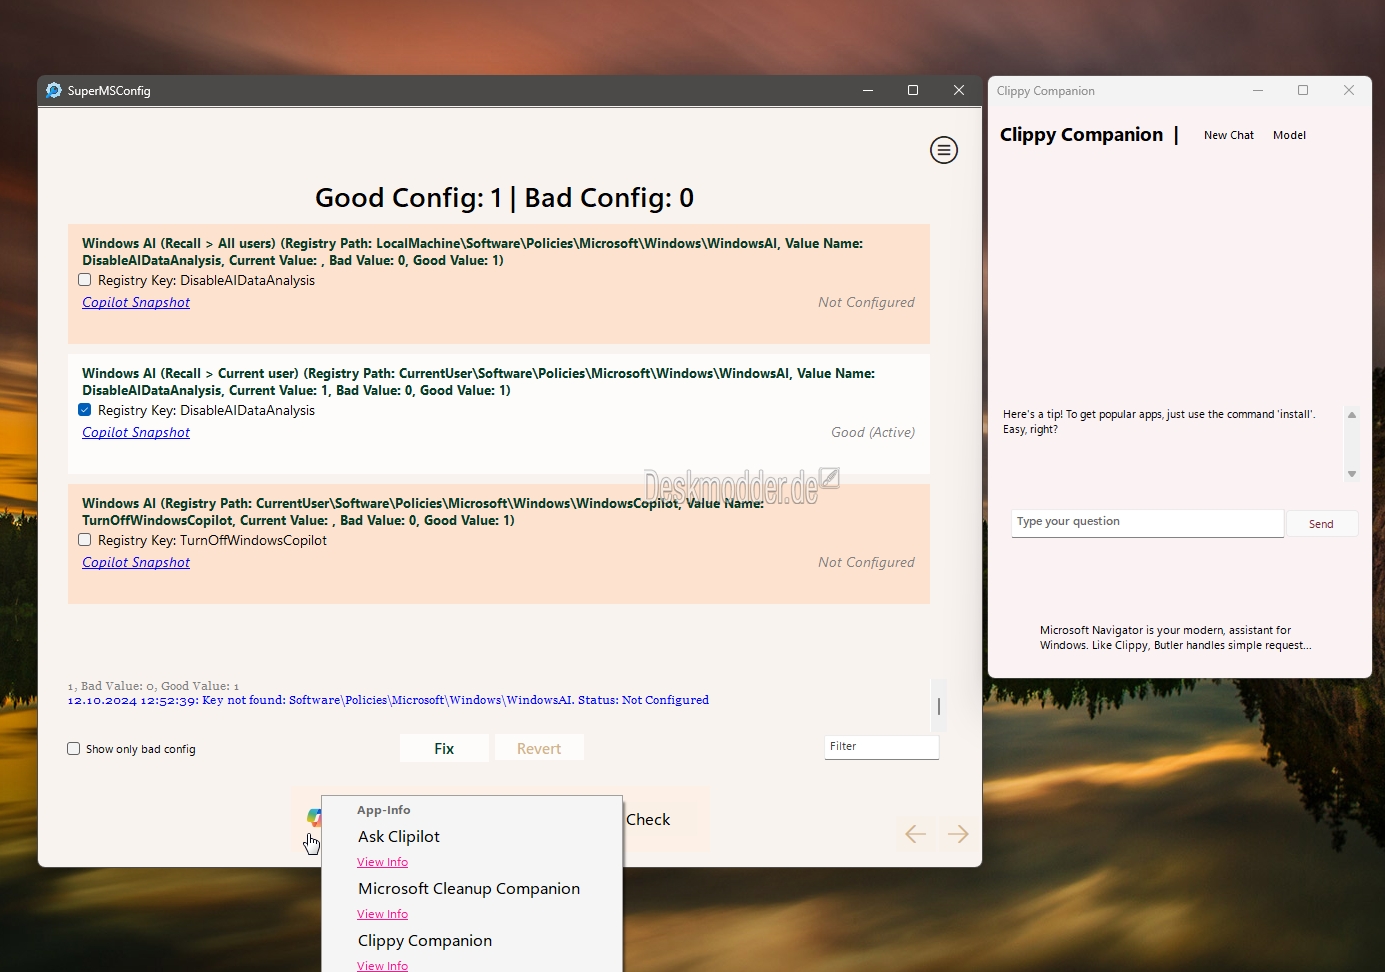The height and width of the screenshot is (972, 1385).
Task: Open View Info under Microsoft Cleanup Companion
Action: pos(382,914)
